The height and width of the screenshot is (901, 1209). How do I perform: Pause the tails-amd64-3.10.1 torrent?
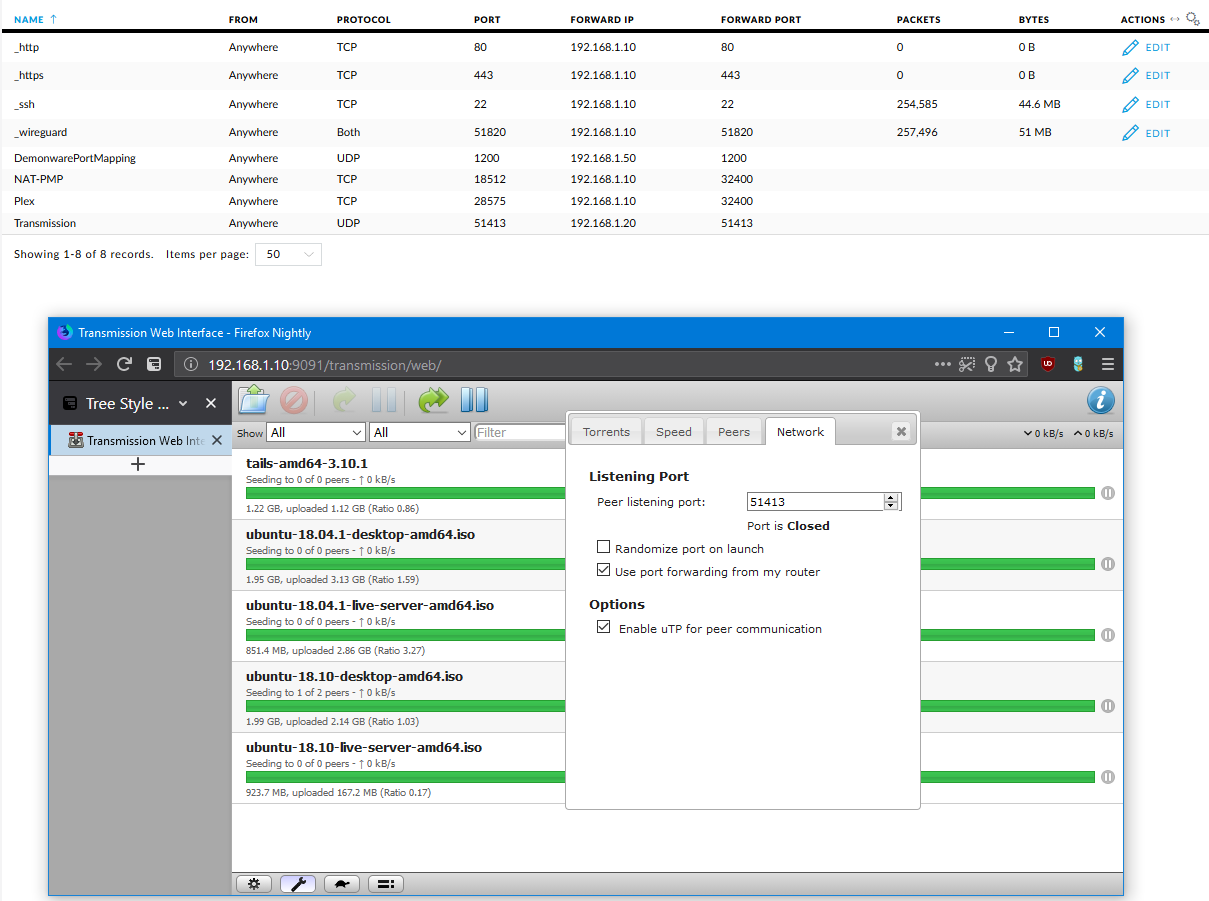[1107, 493]
